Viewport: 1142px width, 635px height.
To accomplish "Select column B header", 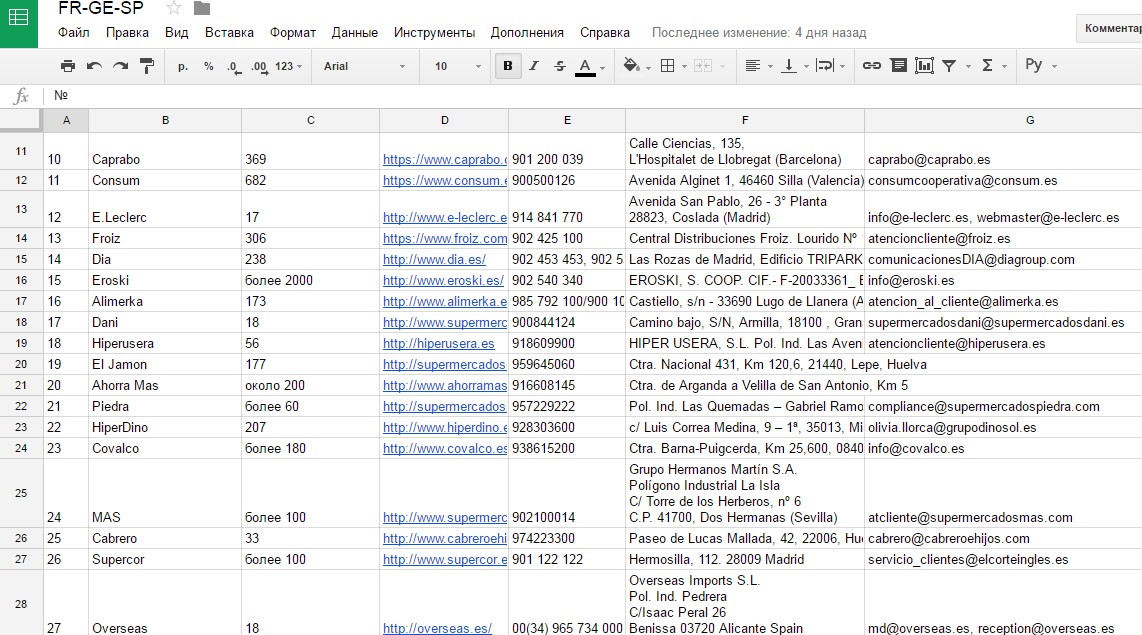I will pos(165,120).
